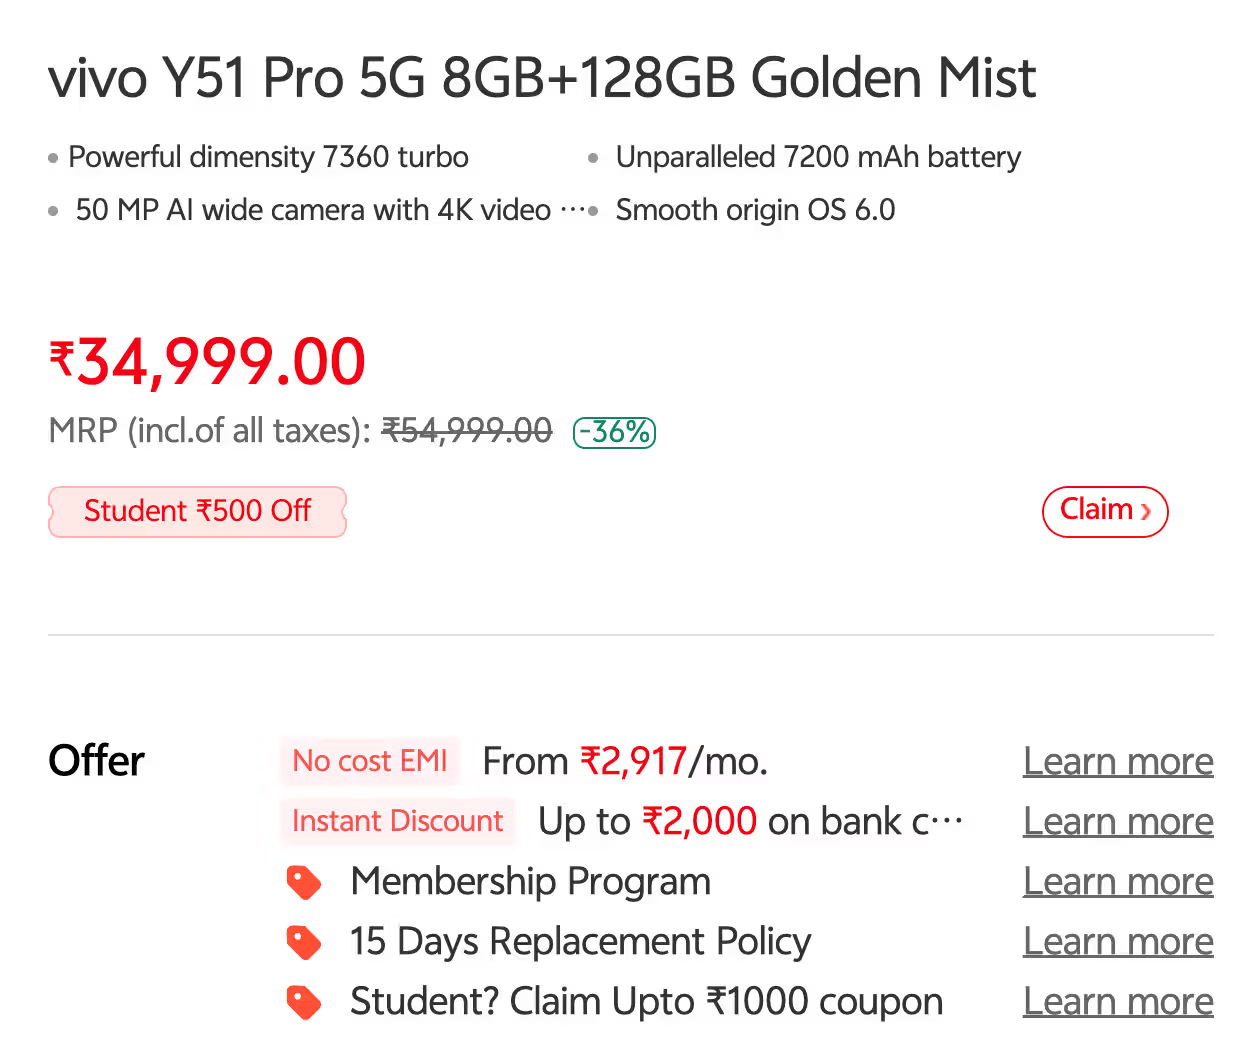Open Learn more for No cost EMI
The height and width of the screenshot is (1044, 1256).
point(1118,761)
